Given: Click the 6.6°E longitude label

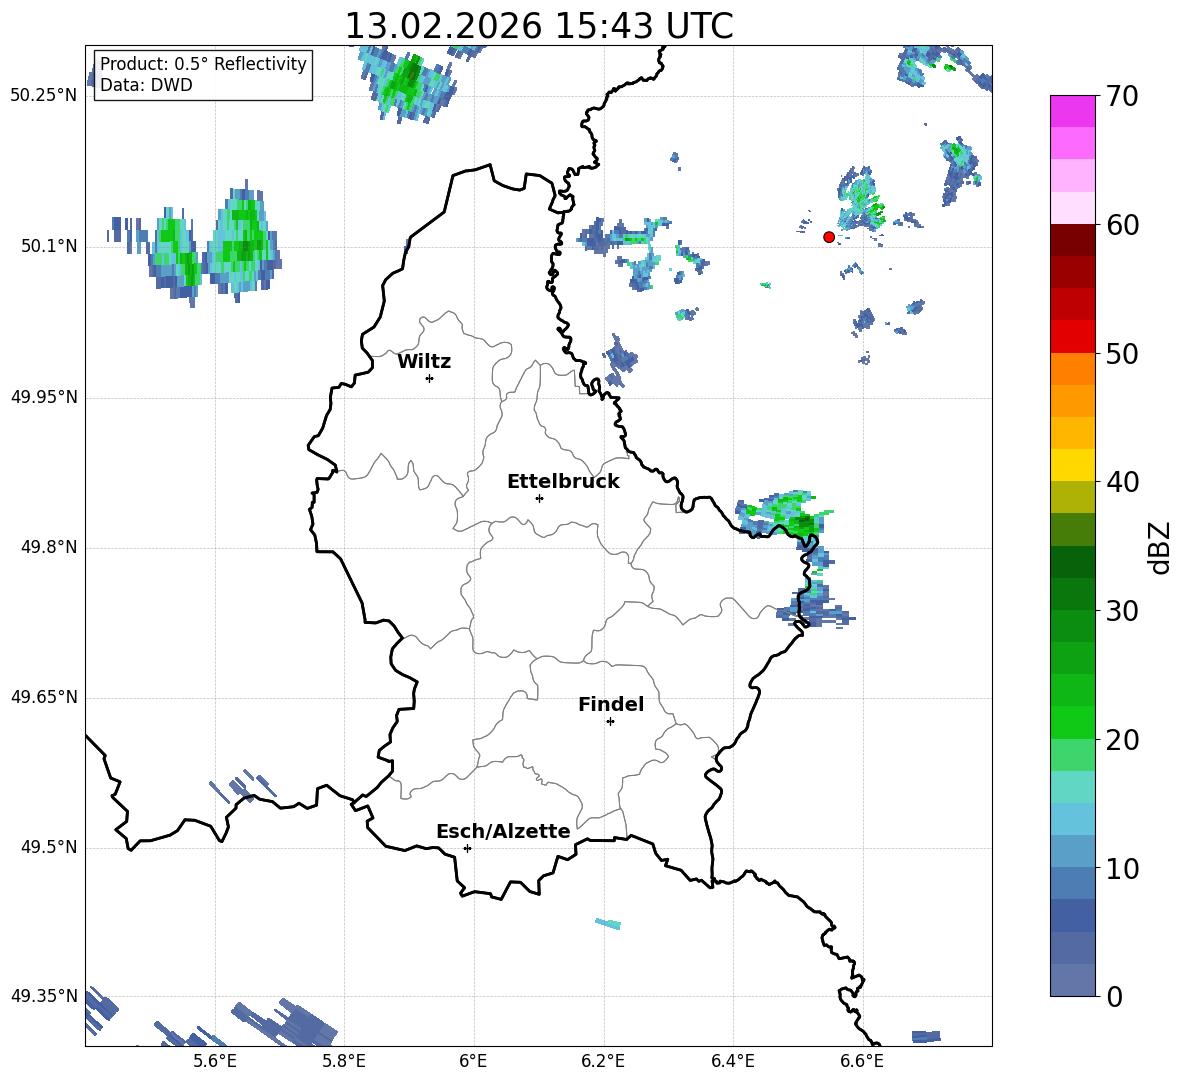Looking at the screenshot, I should coord(862,1061).
